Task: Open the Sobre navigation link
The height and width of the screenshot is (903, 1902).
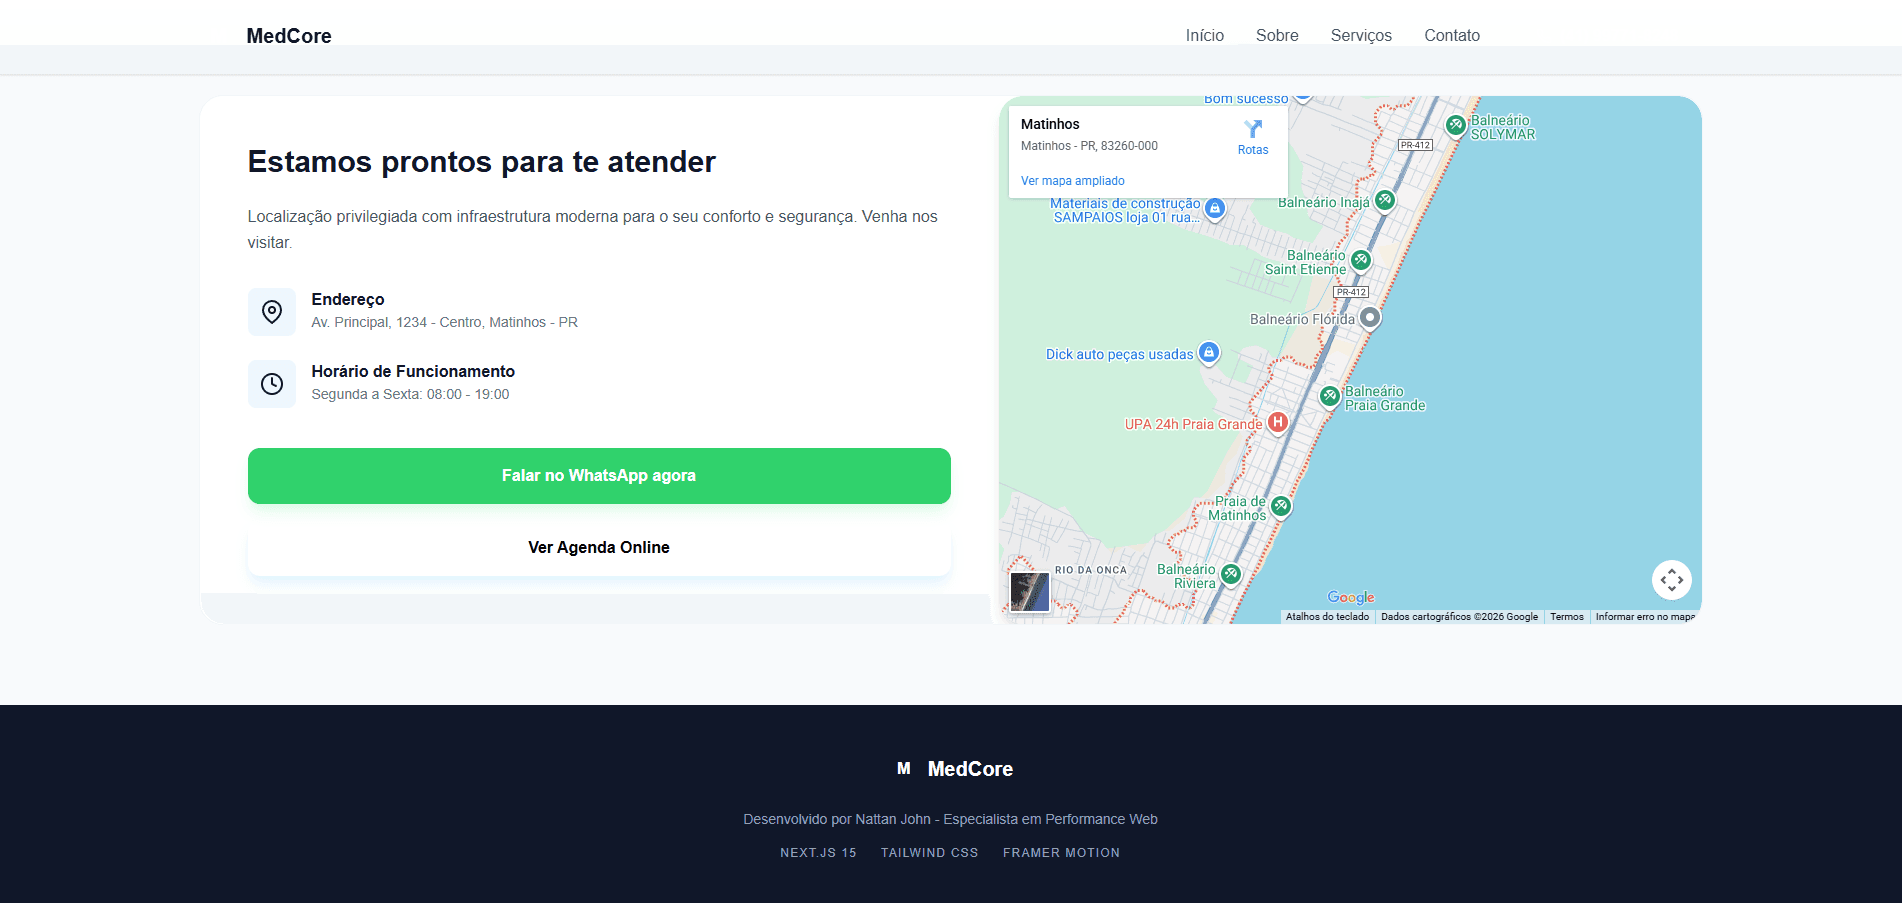Action: click(1277, 35)
